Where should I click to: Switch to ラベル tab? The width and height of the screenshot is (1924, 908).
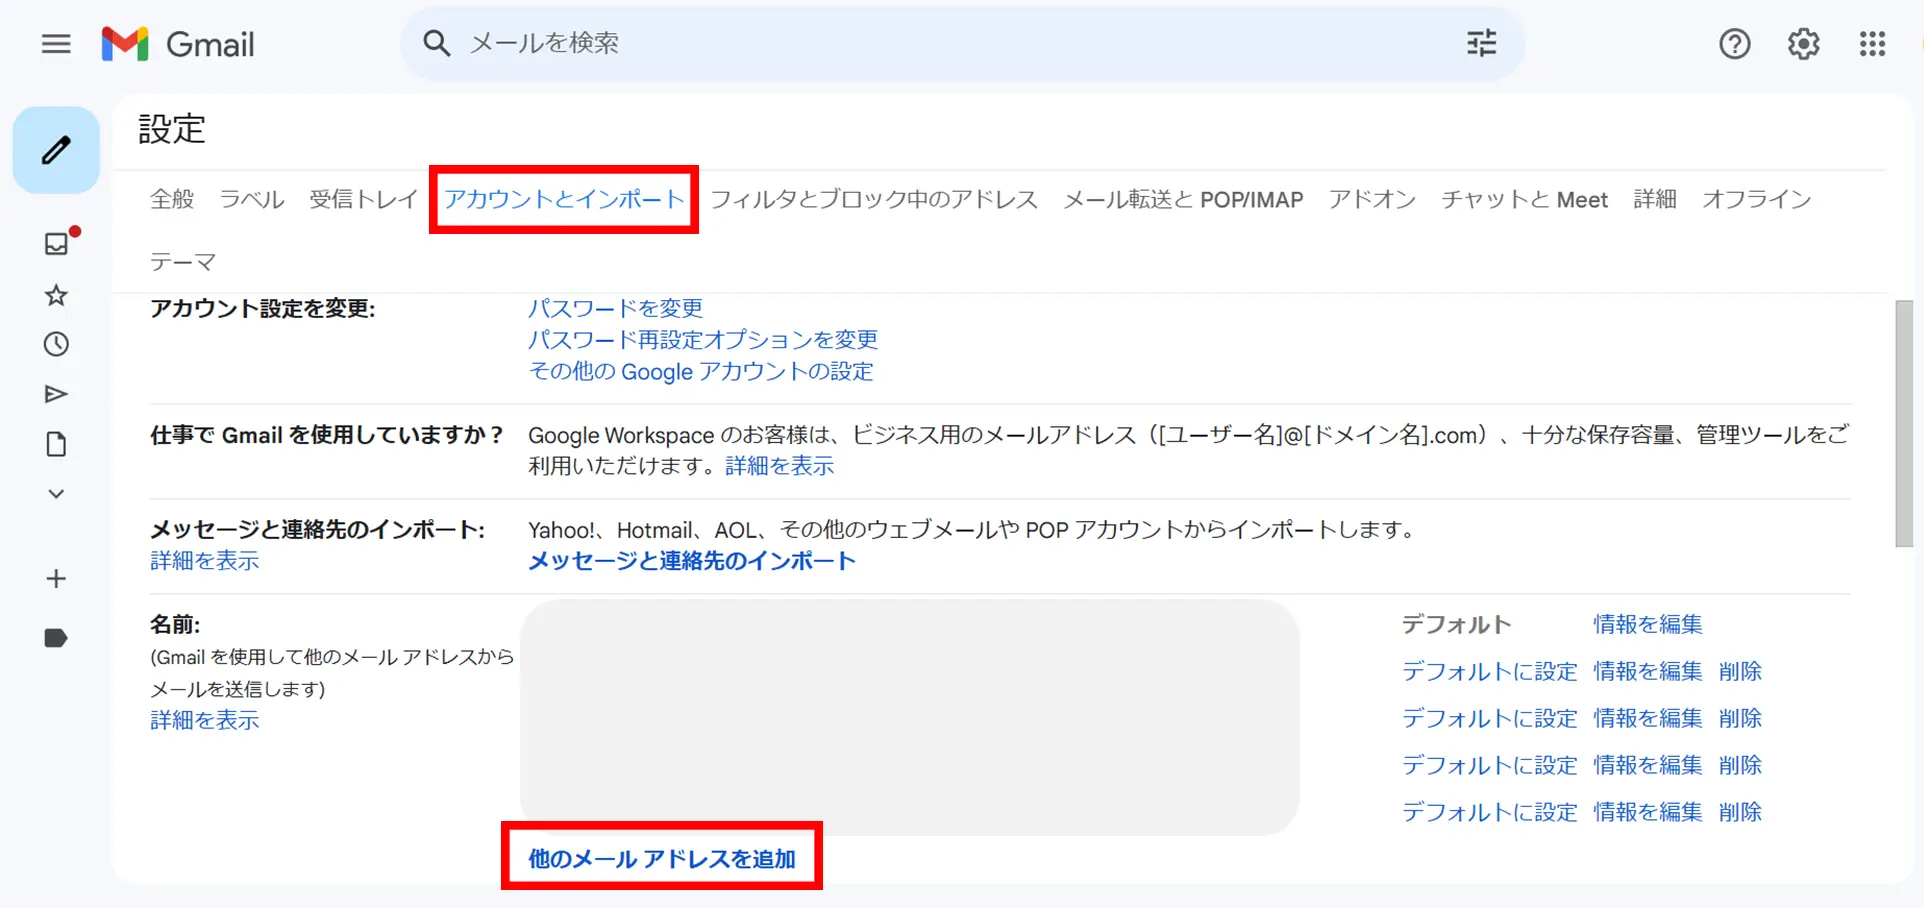[x=252, y=199]
